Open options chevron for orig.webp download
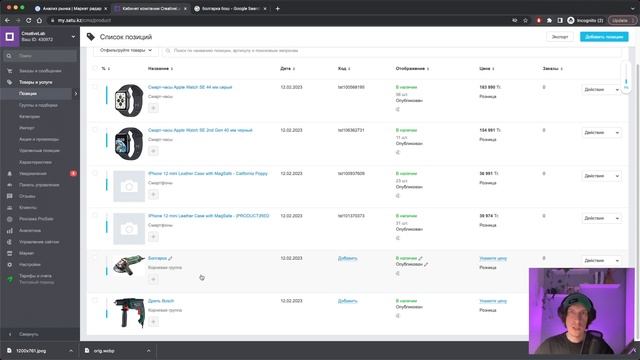The height and width of the screenshot is (360, 640). pyautogui.click(x=148, y=351)
